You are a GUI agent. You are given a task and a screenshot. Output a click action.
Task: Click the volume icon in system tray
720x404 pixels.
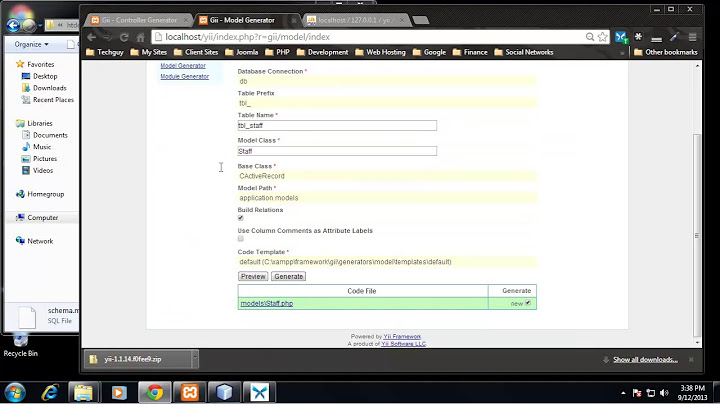[664, 393]
